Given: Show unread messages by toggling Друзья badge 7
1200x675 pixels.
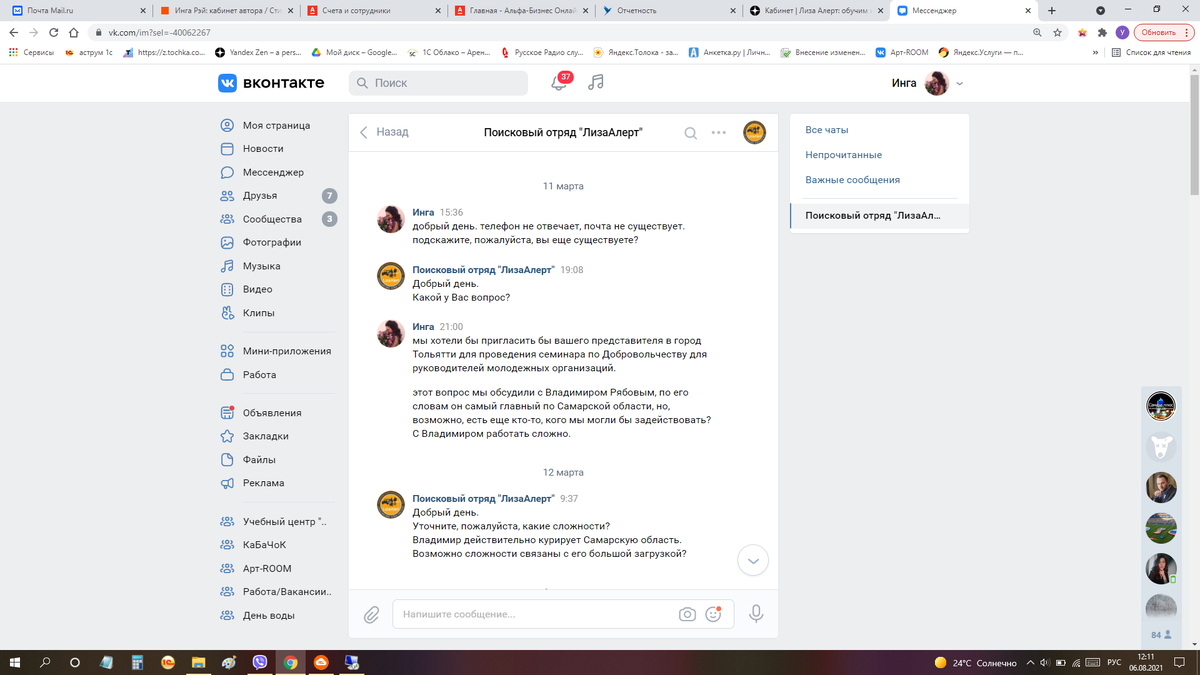Looking at the screenshot, I should (329, 195).
